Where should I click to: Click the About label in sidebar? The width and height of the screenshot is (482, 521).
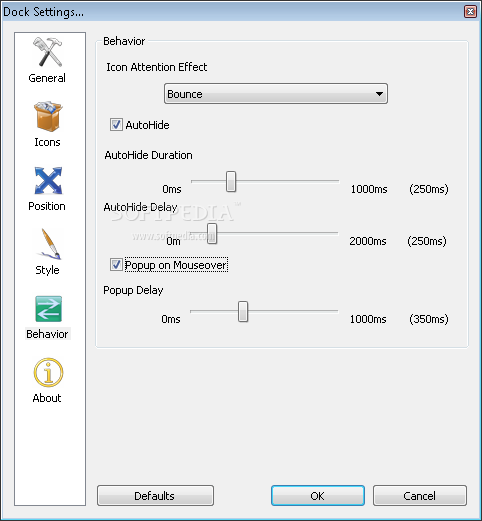(47, 398)
